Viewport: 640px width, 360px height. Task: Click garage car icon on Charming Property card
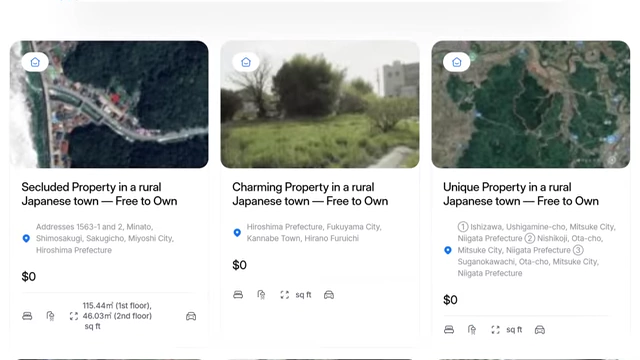point(329,295)
